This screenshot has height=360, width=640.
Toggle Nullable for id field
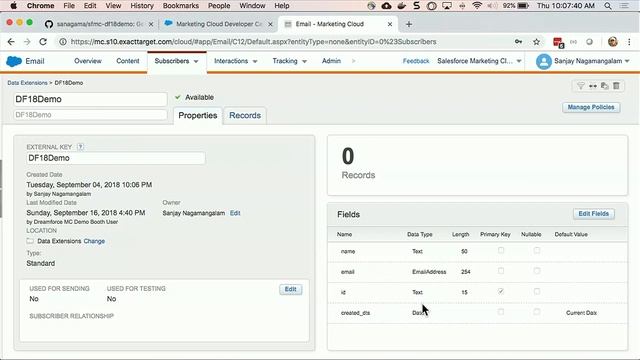(x=537, y=291)
